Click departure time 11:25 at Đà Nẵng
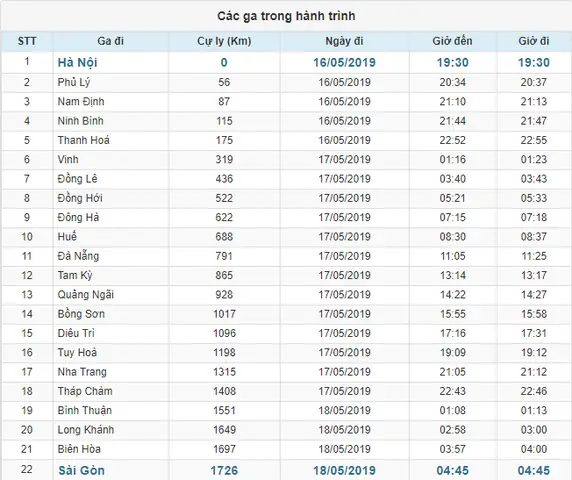This screenshot has width=572, height=480. click(x=534, y=256)
